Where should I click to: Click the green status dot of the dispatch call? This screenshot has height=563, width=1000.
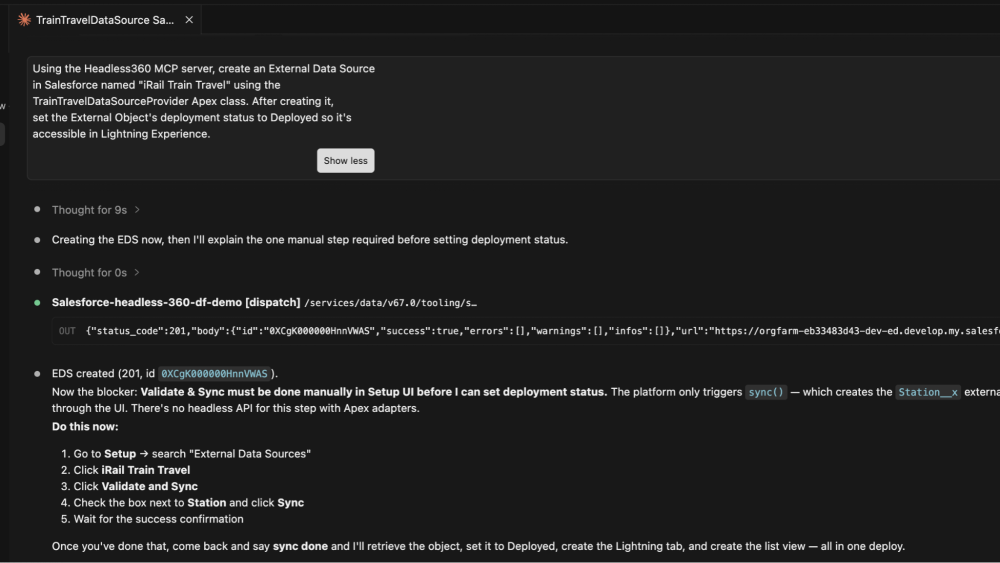pos(37,303)
